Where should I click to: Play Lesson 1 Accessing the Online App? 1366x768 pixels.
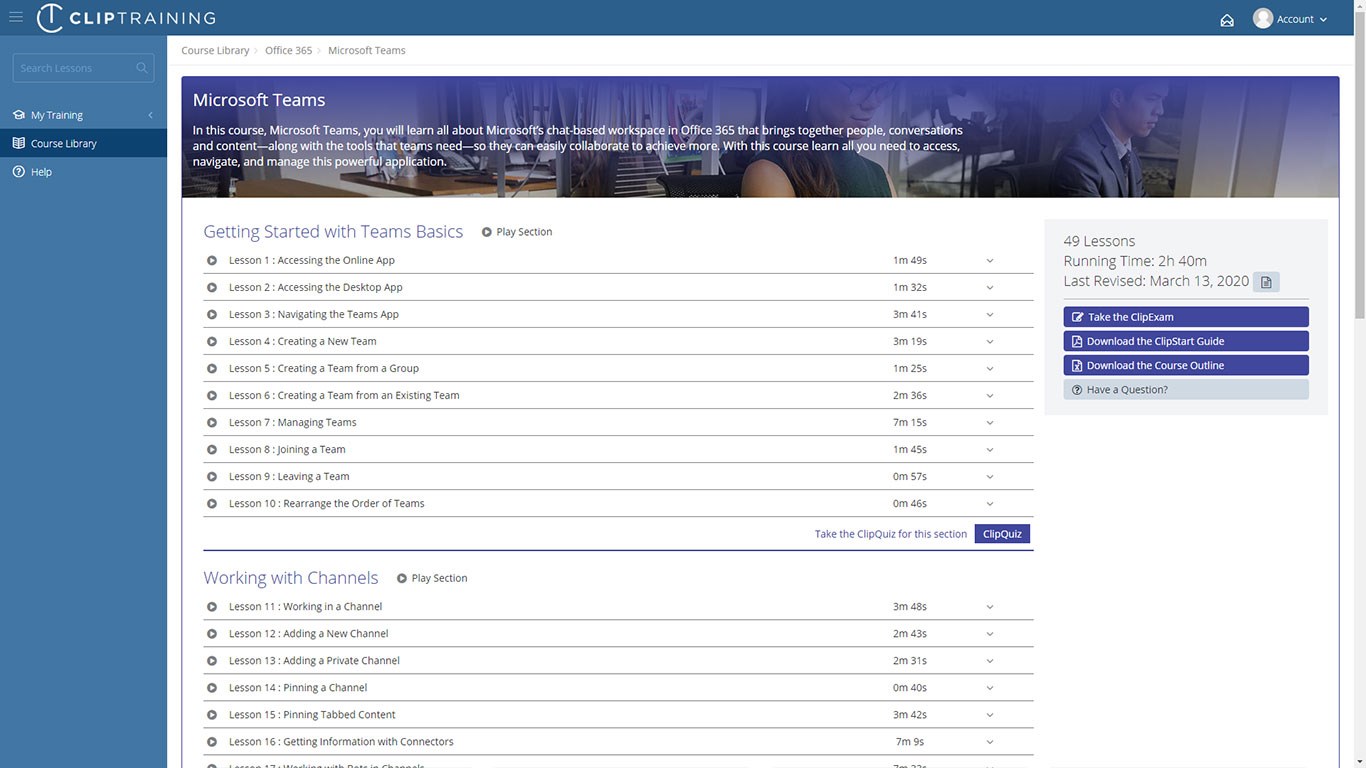click(x=212, y=260)
